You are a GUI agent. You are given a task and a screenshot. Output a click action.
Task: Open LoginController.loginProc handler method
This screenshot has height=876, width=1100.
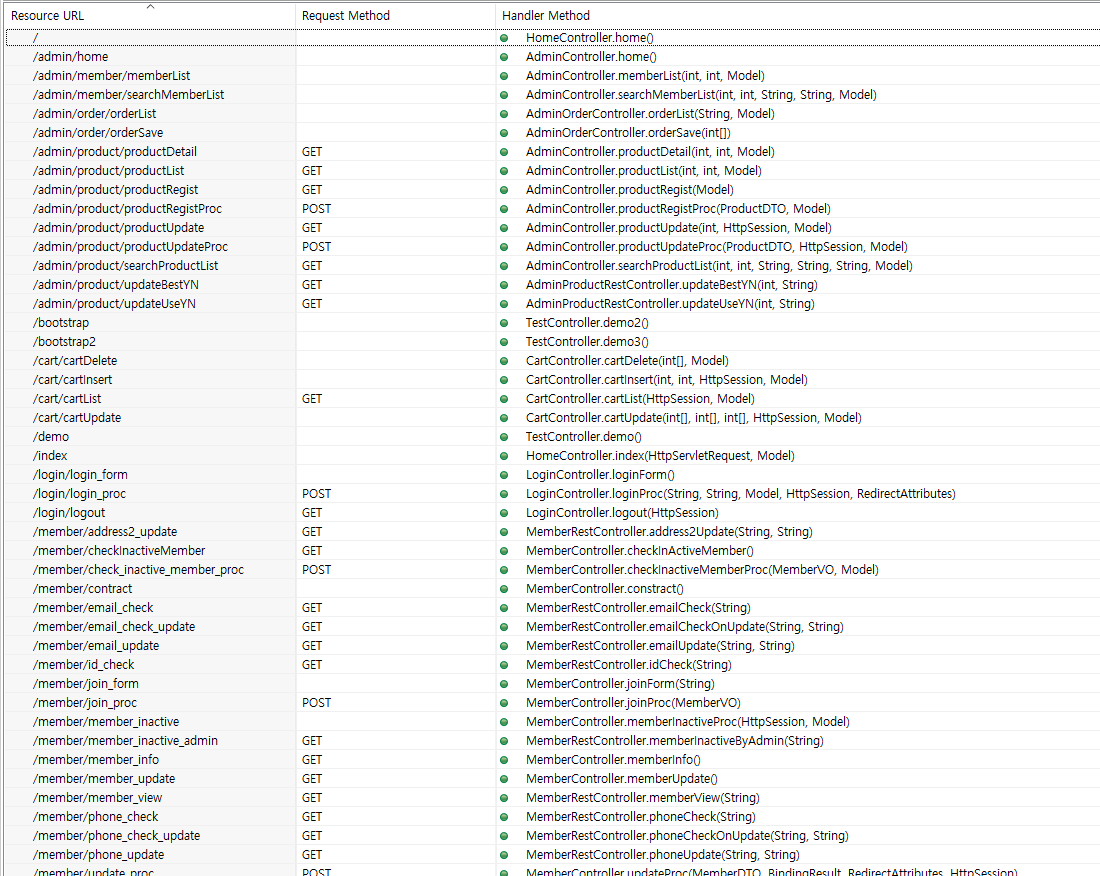click(x=740, y=494)
